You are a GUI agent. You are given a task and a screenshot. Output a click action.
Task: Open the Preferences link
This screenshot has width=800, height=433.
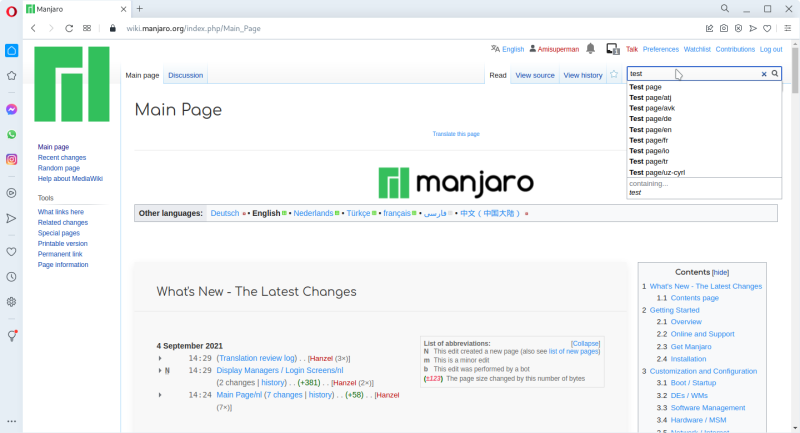tap(661, 49)
